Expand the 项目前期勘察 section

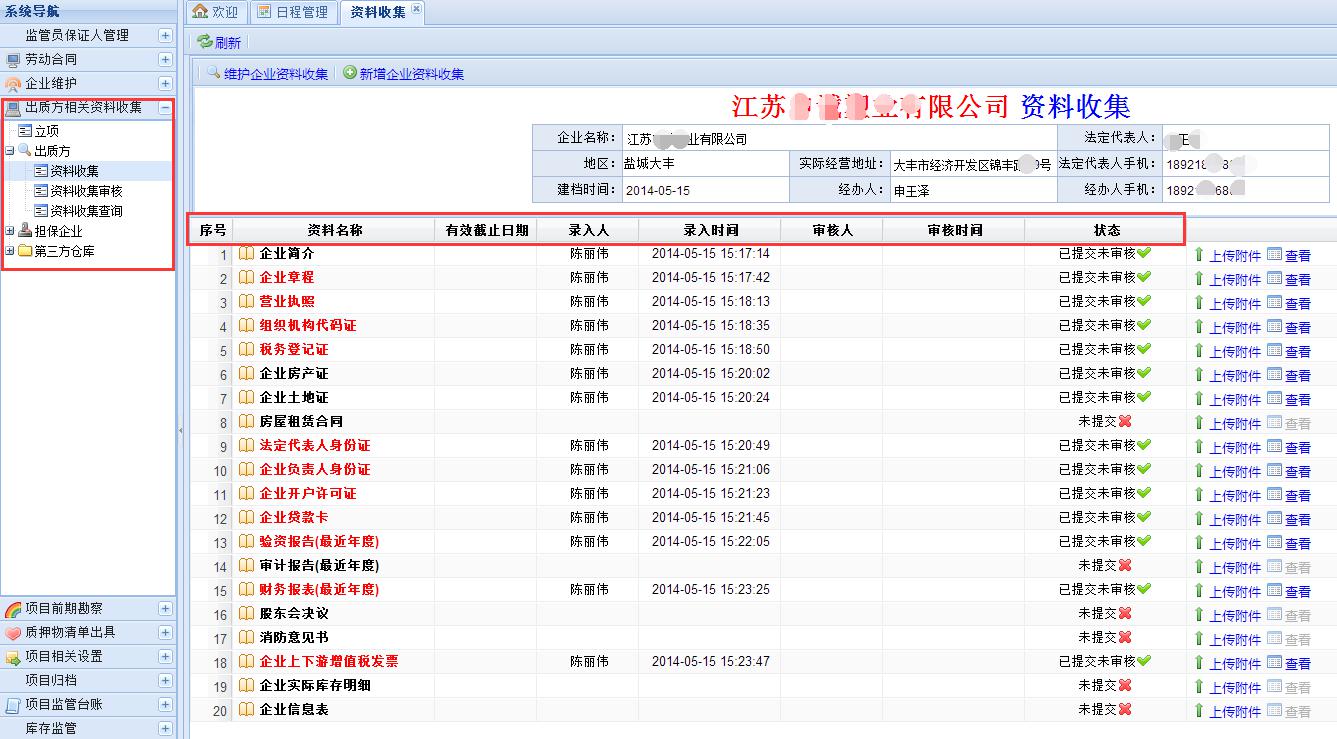[165, 608]
